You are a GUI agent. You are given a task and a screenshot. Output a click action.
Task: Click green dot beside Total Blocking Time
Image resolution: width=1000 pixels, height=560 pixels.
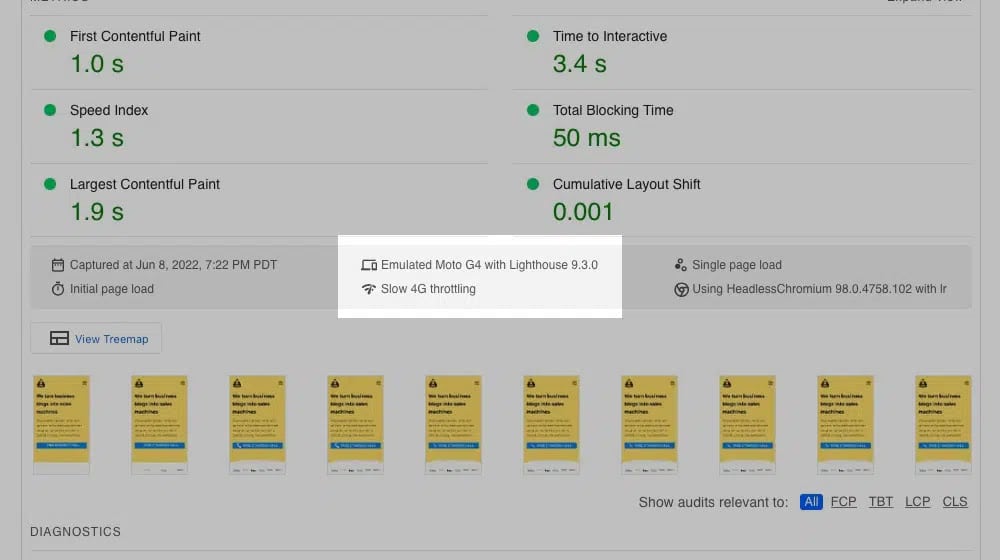(533, 110)
